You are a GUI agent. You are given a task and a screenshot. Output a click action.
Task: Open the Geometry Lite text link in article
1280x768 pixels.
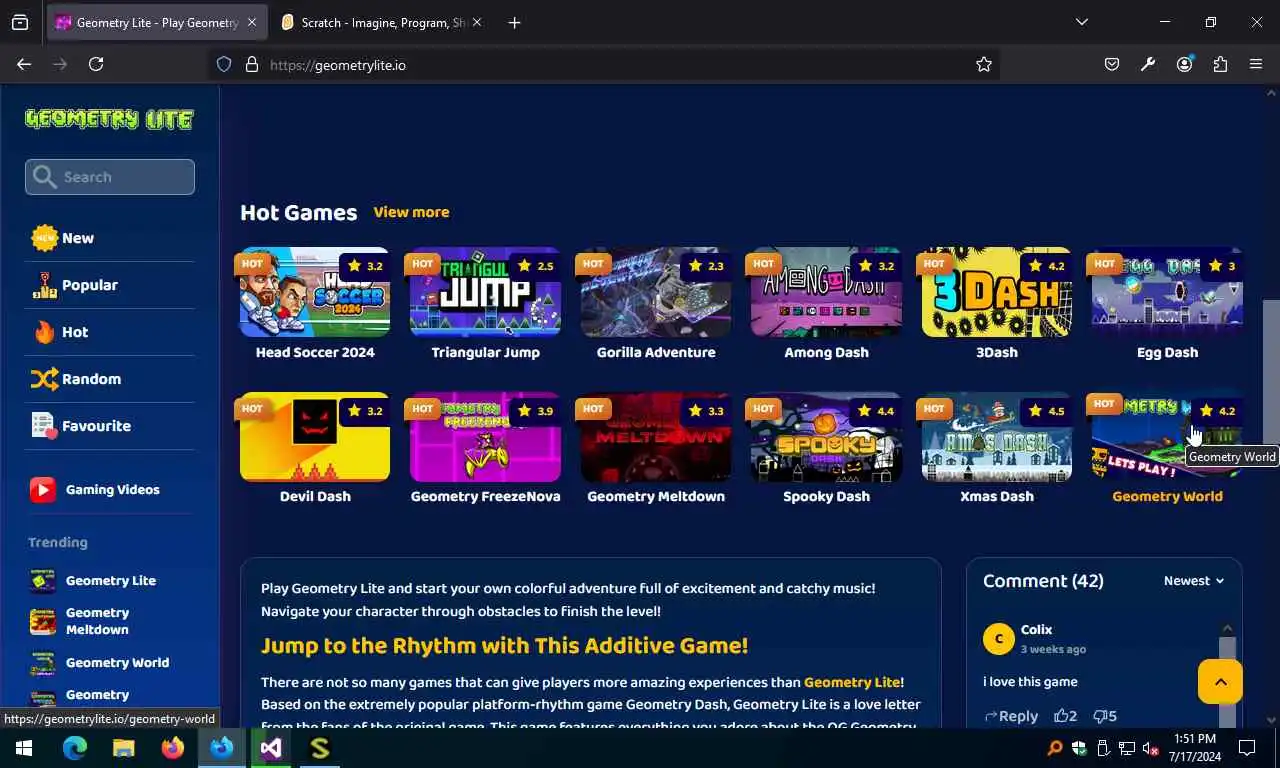point(852,682)
